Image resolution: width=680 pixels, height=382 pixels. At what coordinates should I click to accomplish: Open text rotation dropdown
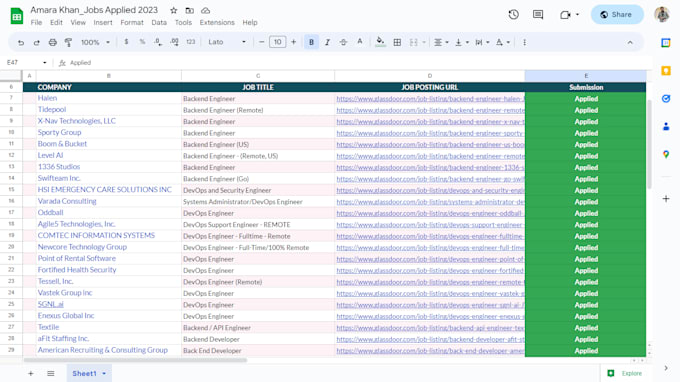point(503,42)
